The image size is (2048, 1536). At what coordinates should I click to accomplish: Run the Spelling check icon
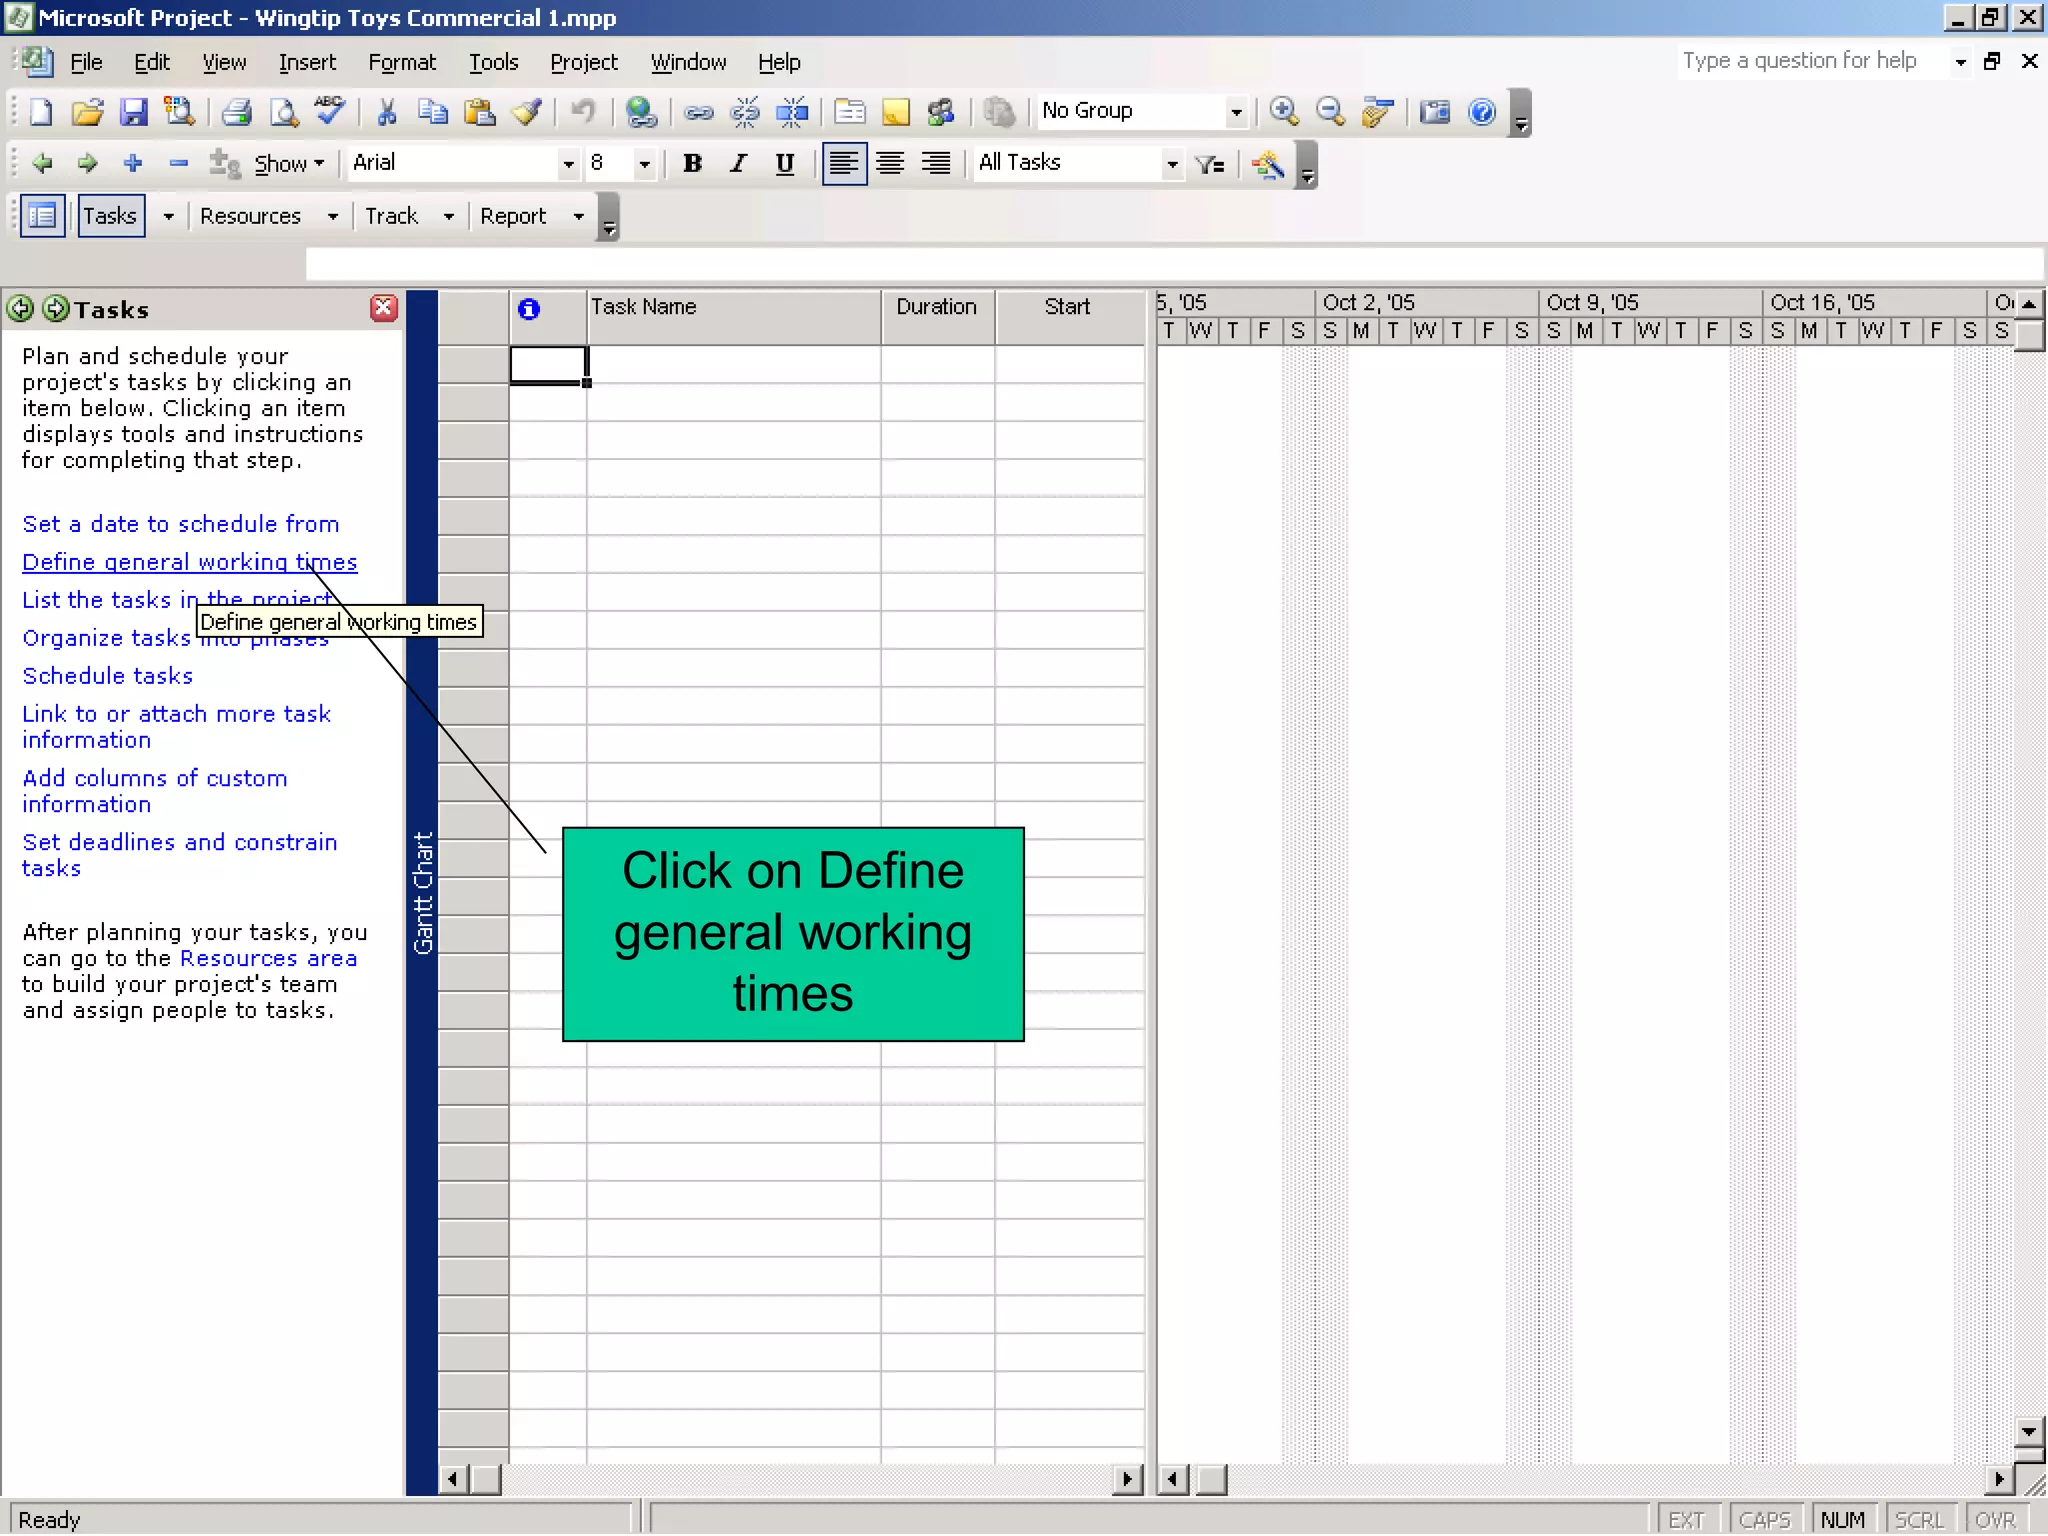pyautogui.click(x=330, y=112)
